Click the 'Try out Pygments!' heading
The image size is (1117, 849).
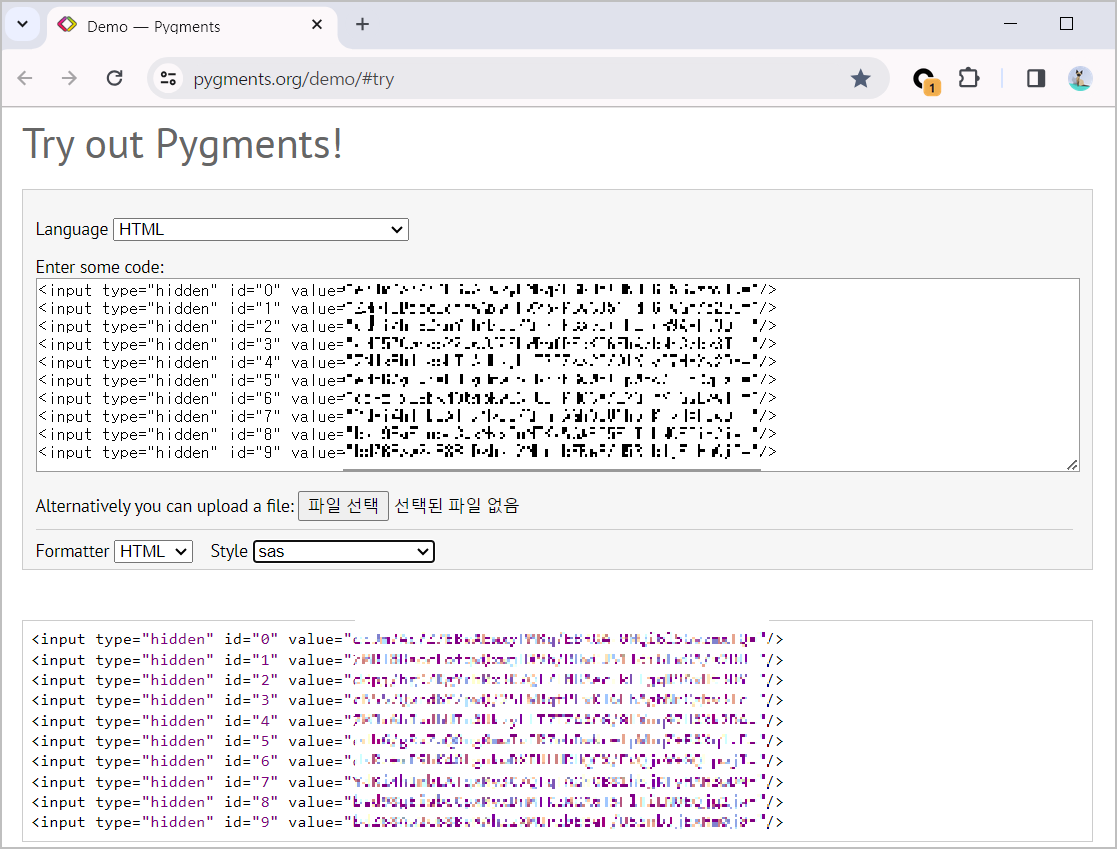[x=182, y=145]
